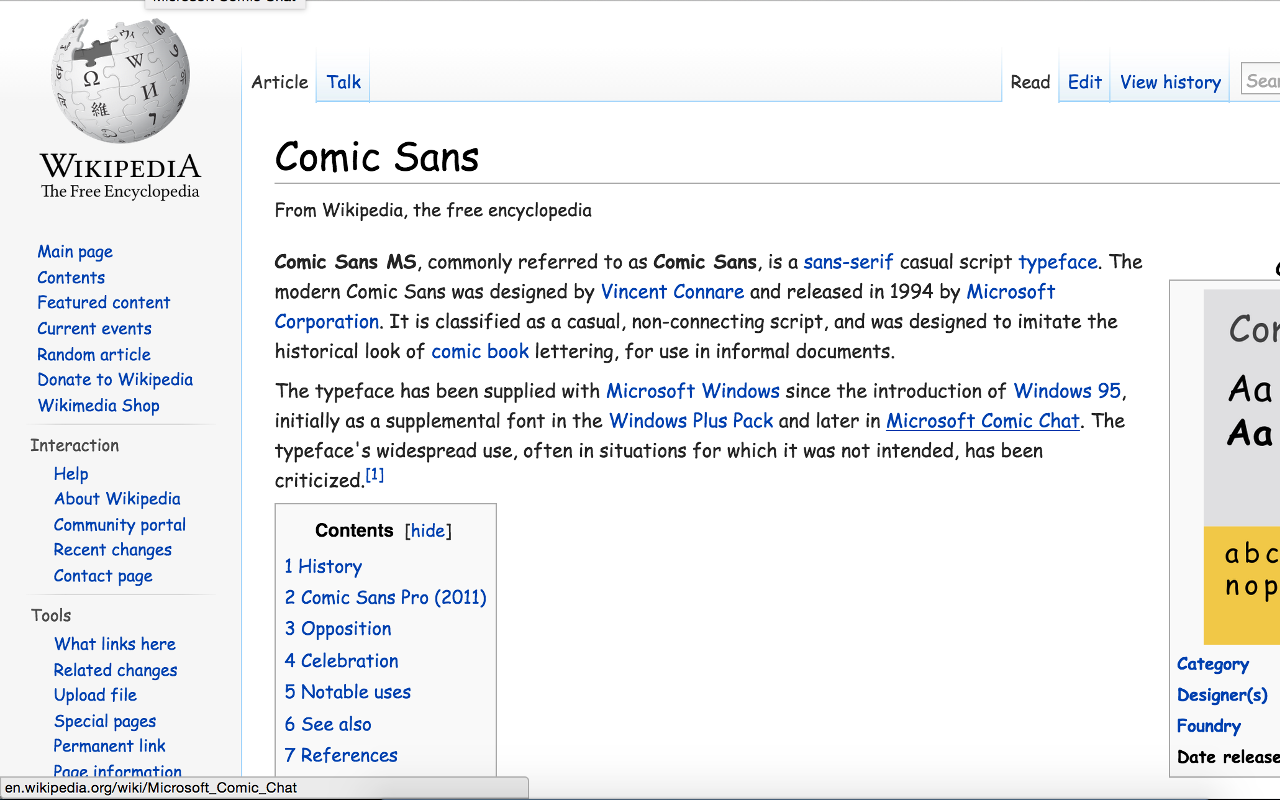Open the Community portal link
The width and height of the screenshot is (1280, 800).
tap(120, 525)
